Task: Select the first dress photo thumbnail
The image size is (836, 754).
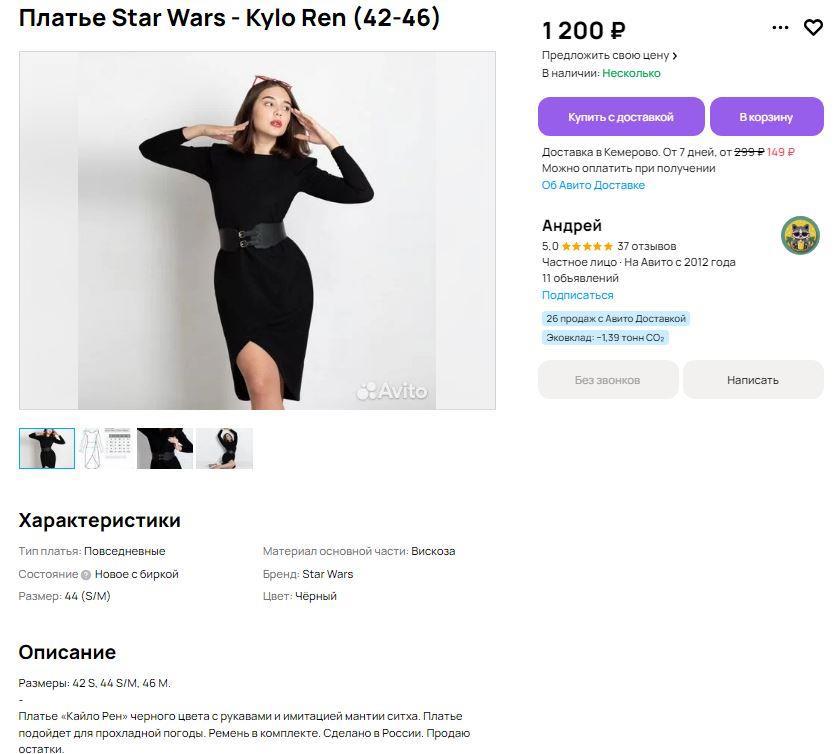Action: click(x=47, y=449)
